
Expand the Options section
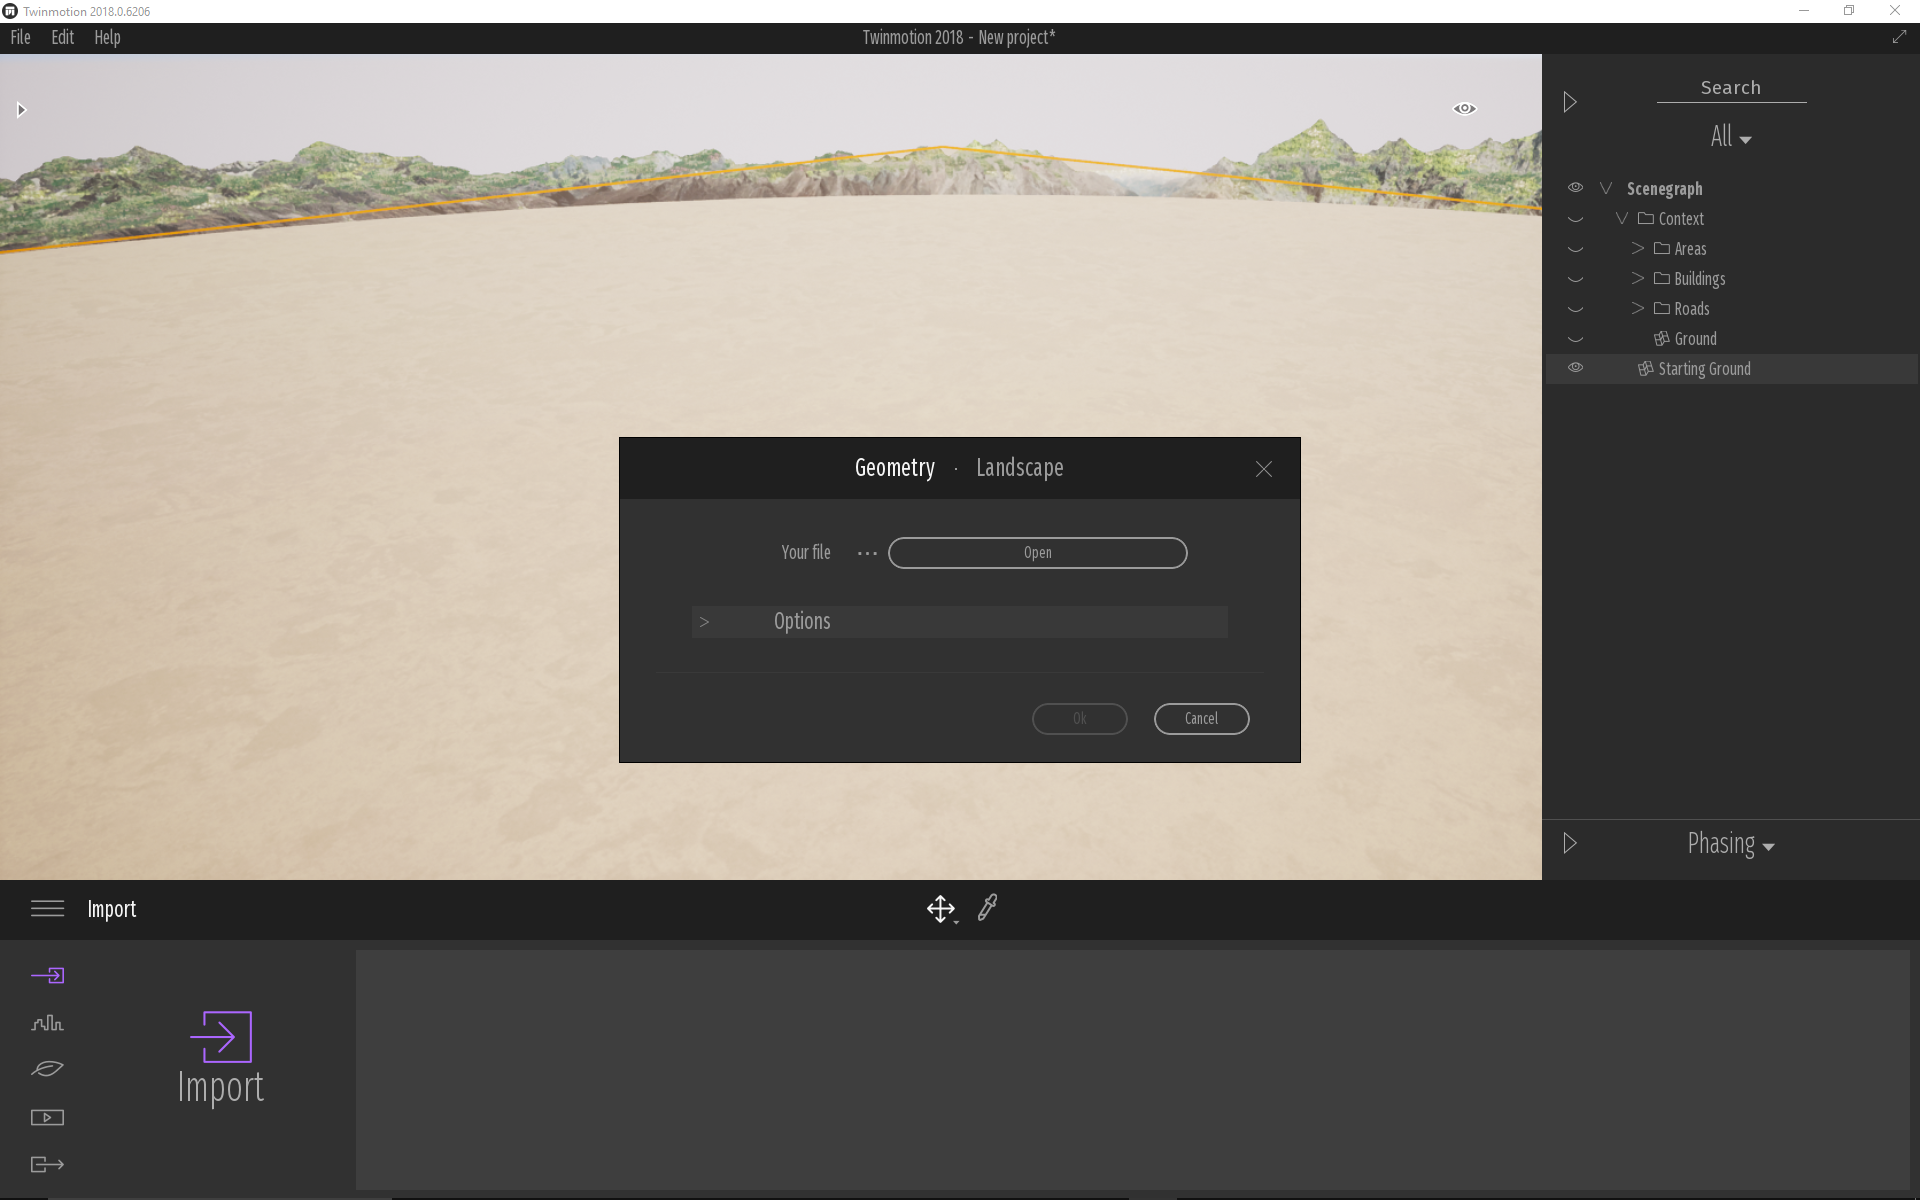click(x=959, y=621)
